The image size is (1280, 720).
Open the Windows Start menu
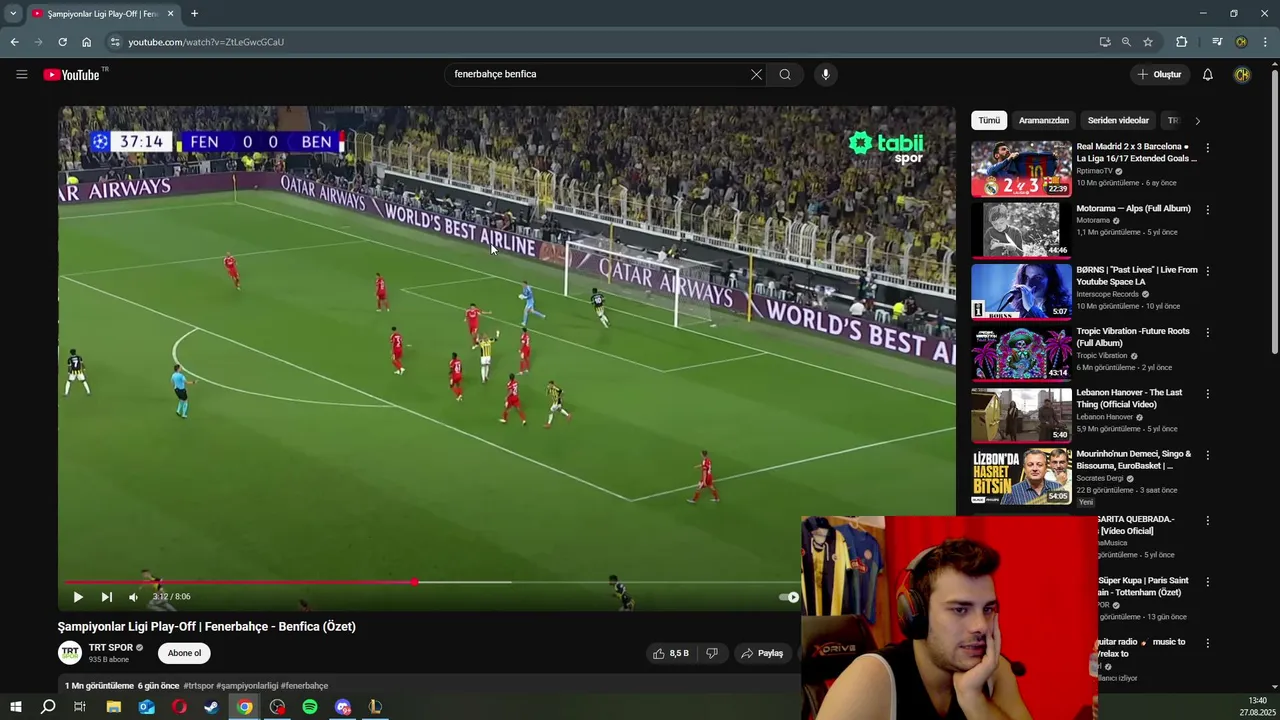15,707
